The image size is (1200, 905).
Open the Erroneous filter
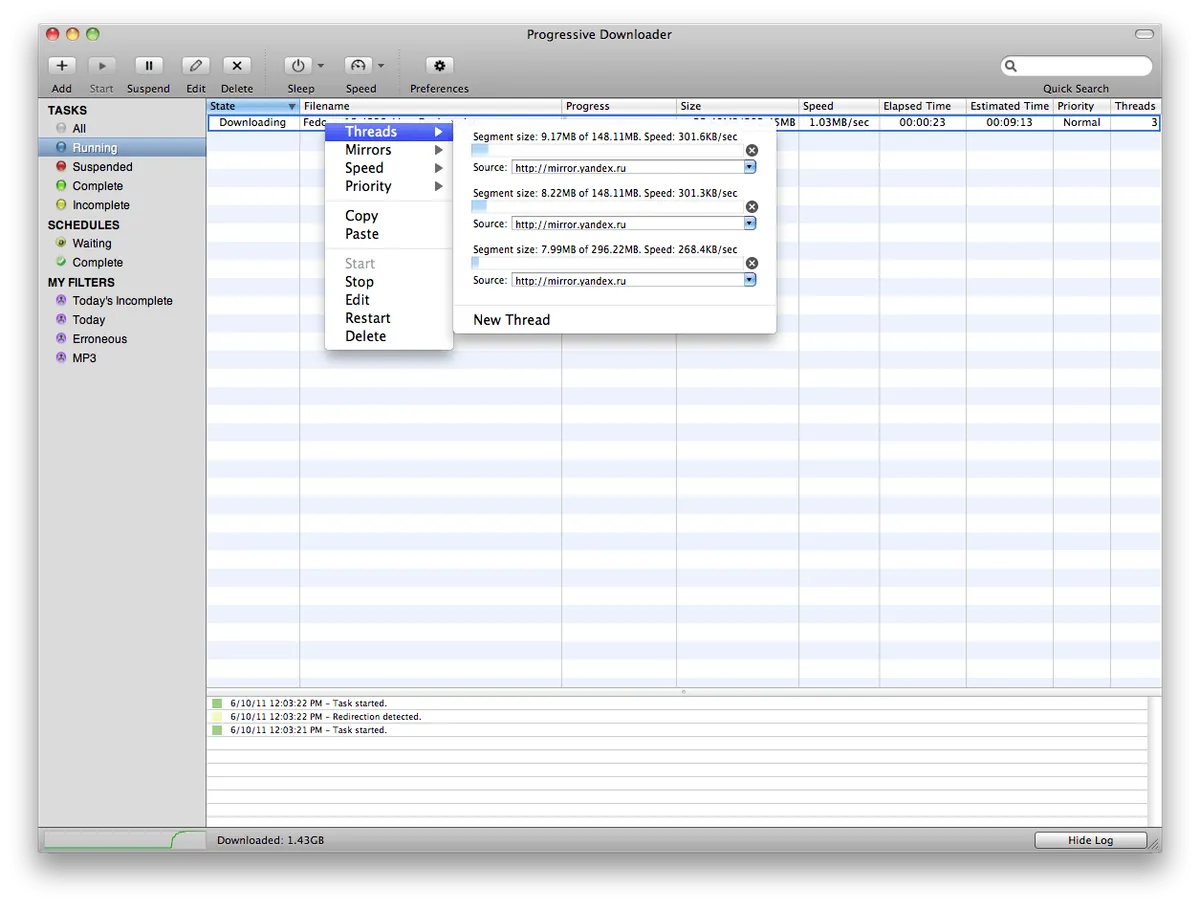coord(97,338)
